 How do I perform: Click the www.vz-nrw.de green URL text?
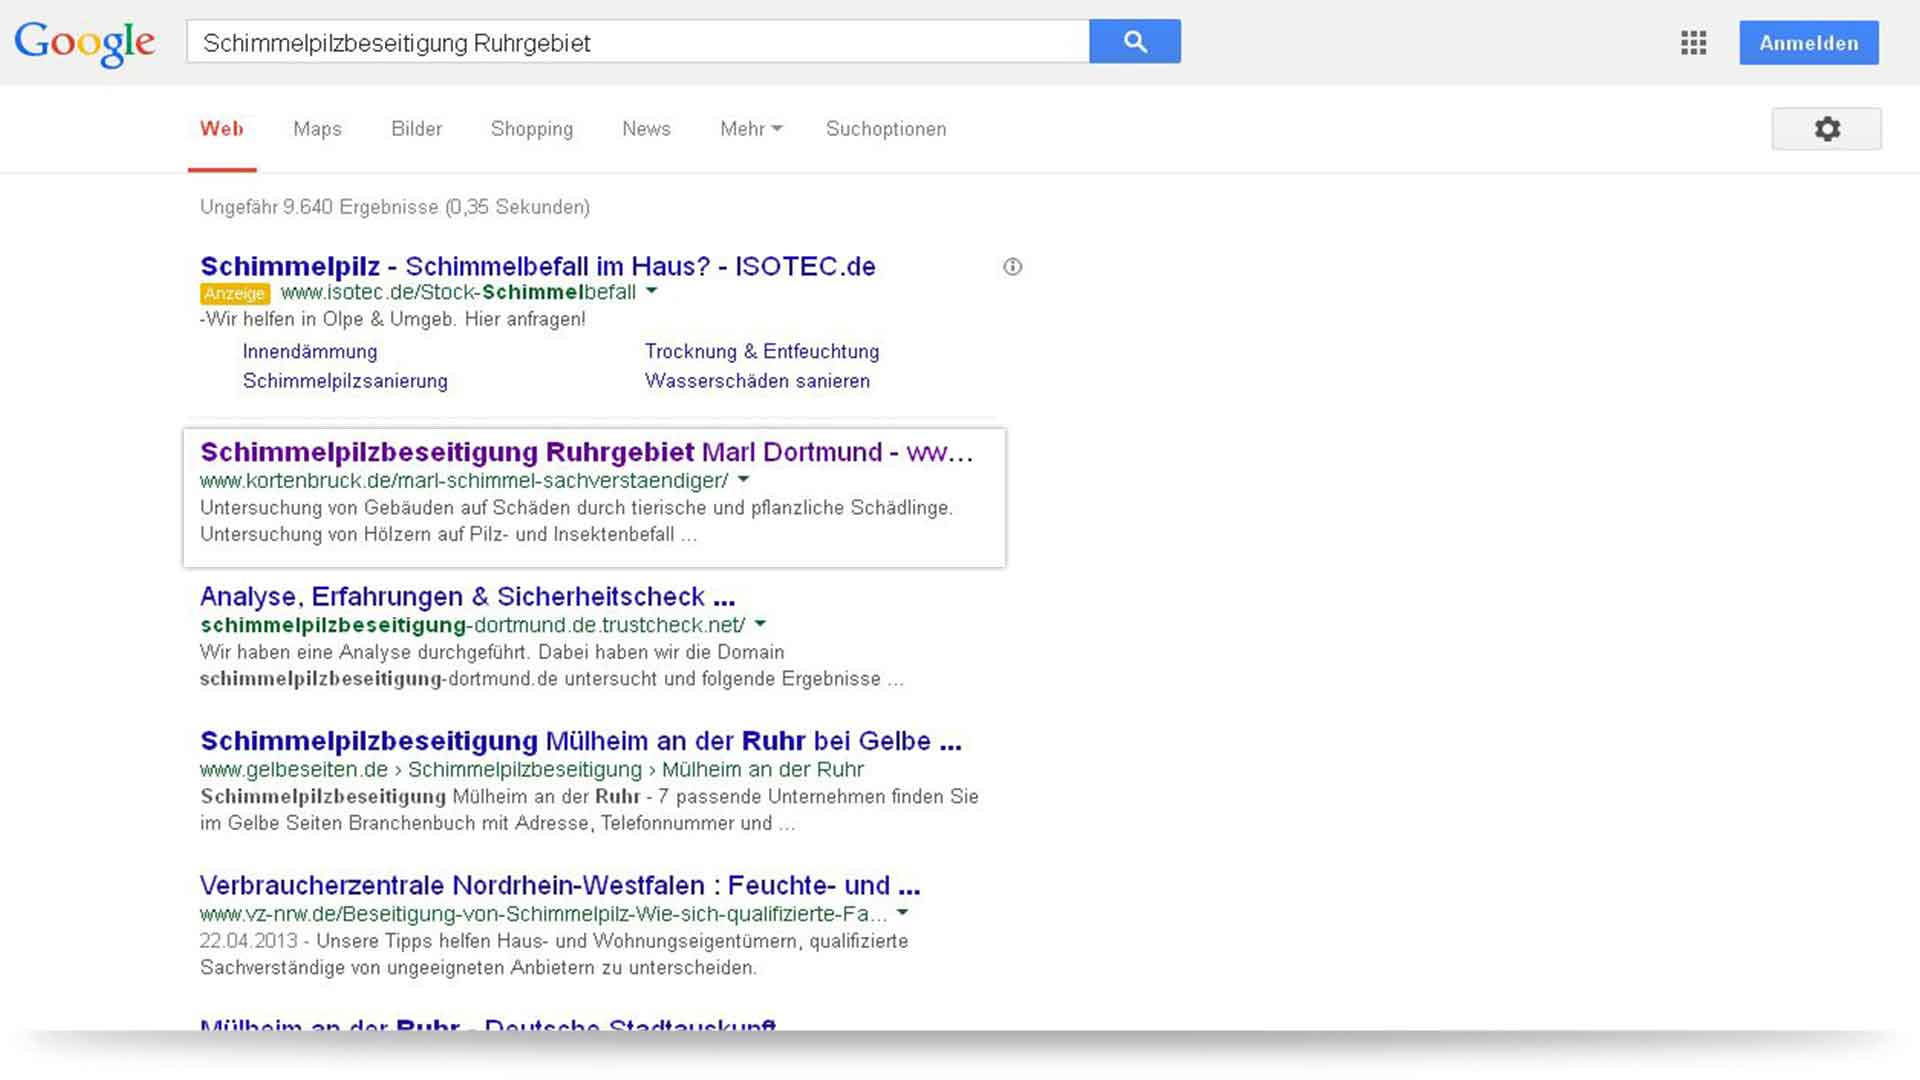[x=543, y=914]
